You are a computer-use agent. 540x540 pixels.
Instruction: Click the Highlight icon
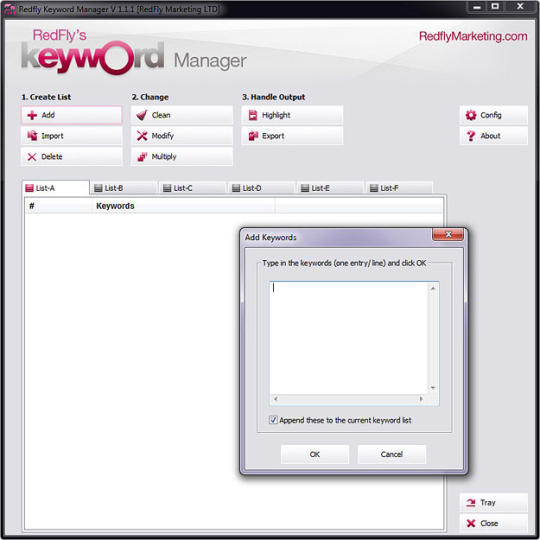pos(253,115)
